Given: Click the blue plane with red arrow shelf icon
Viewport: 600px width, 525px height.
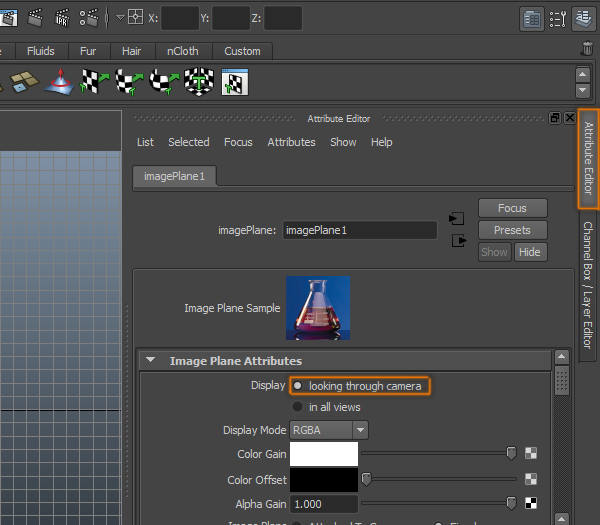Looking at the screenshot, I should click(59, 82).
